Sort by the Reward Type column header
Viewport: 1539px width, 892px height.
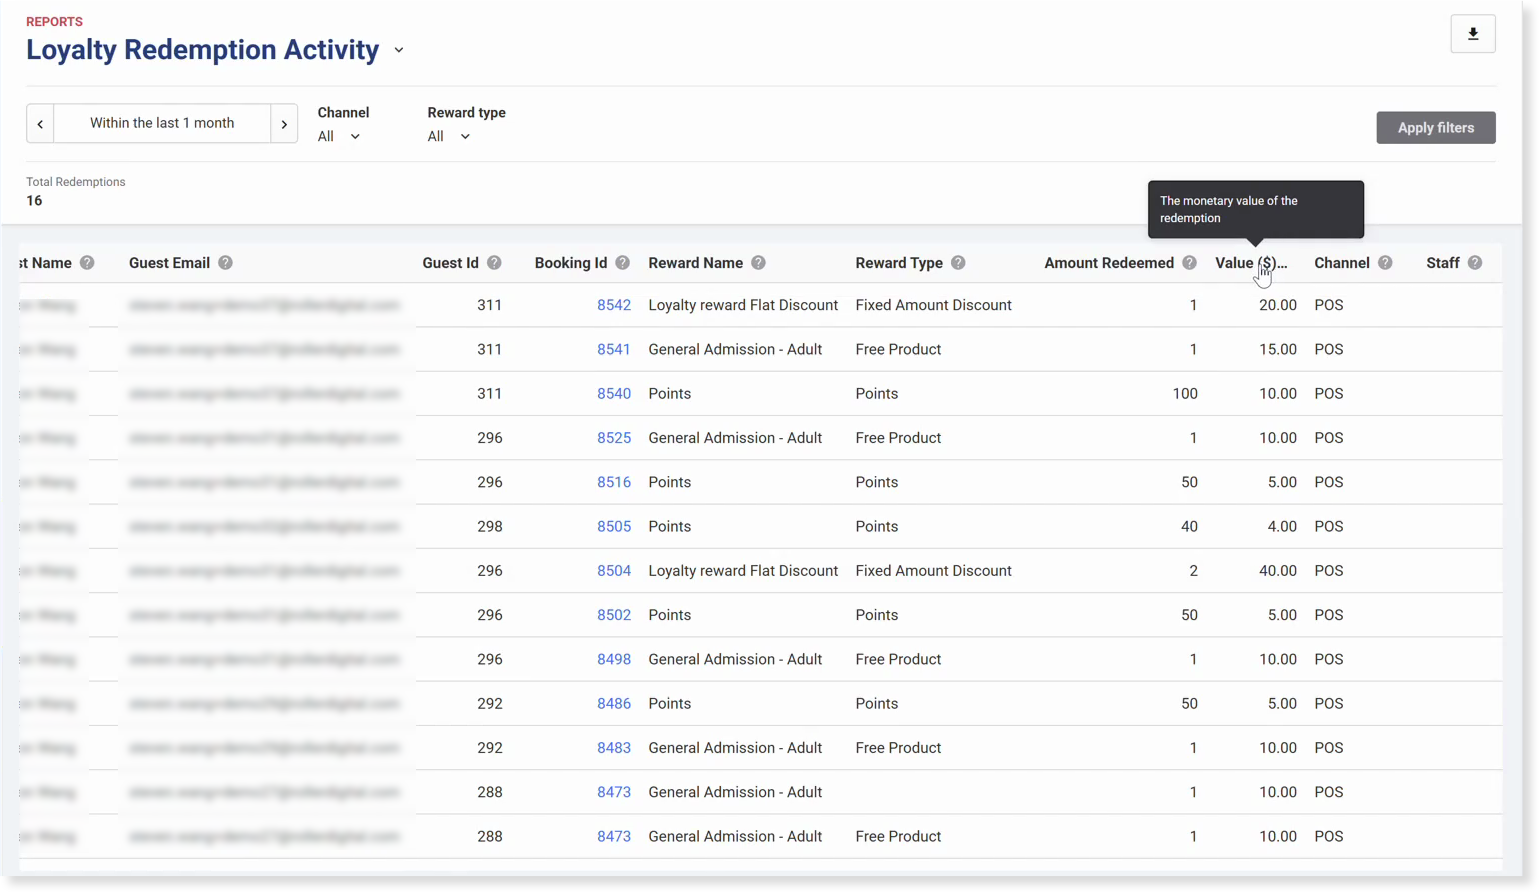click(899, 263)
